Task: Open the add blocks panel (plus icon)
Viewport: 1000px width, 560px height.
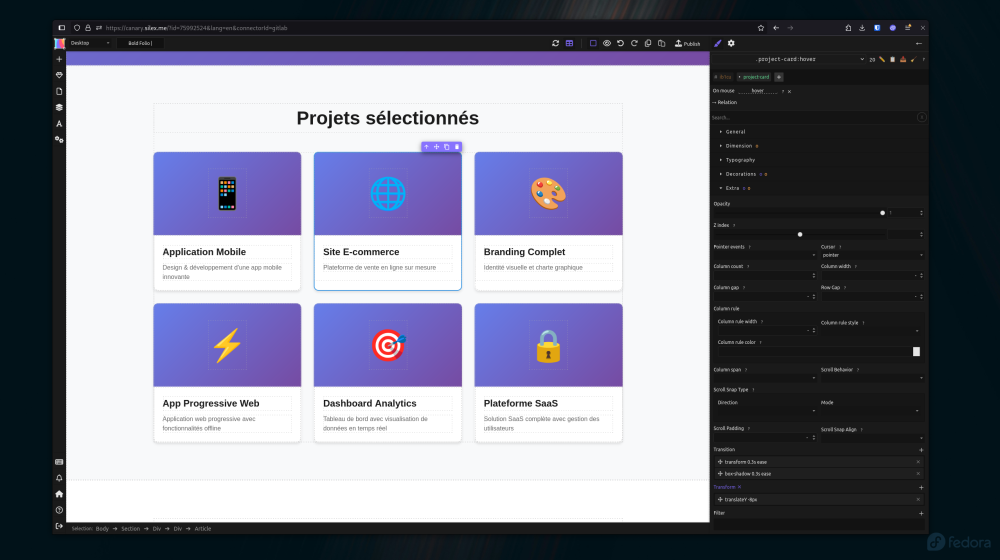Action: [x=59, y=59]
